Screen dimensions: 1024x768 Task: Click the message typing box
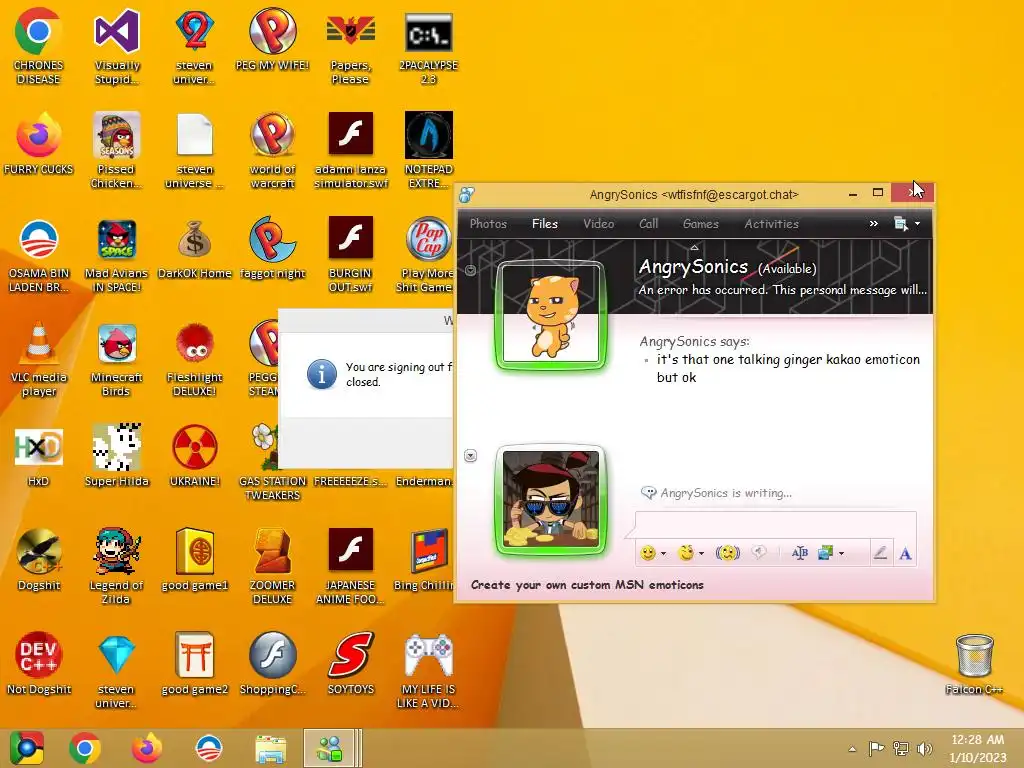click(x=776, y=524)
